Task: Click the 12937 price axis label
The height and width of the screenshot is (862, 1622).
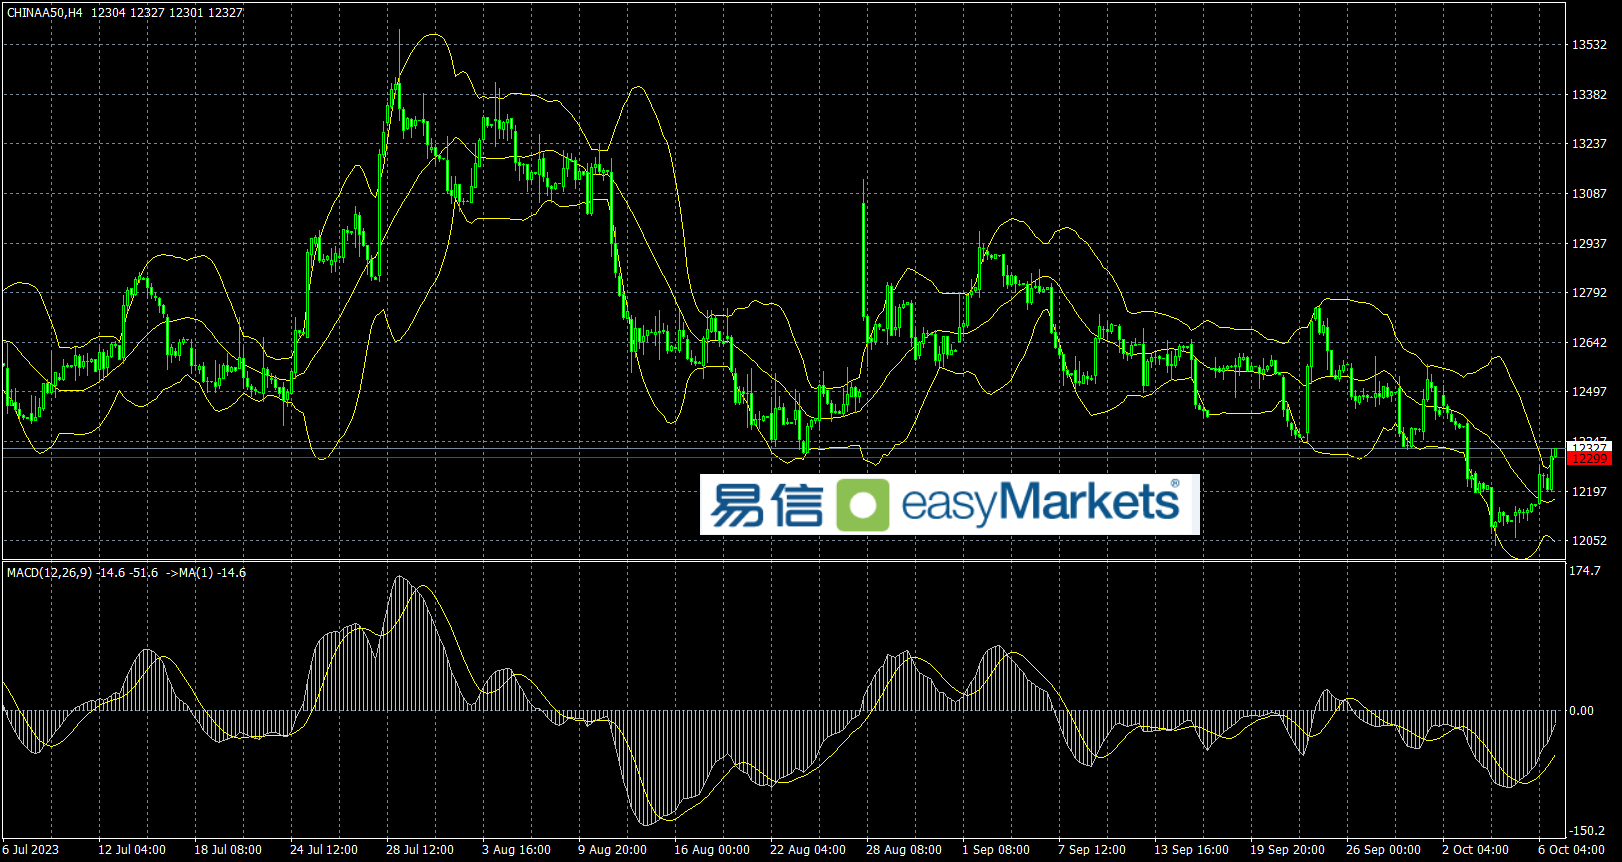Action: 1589,244
